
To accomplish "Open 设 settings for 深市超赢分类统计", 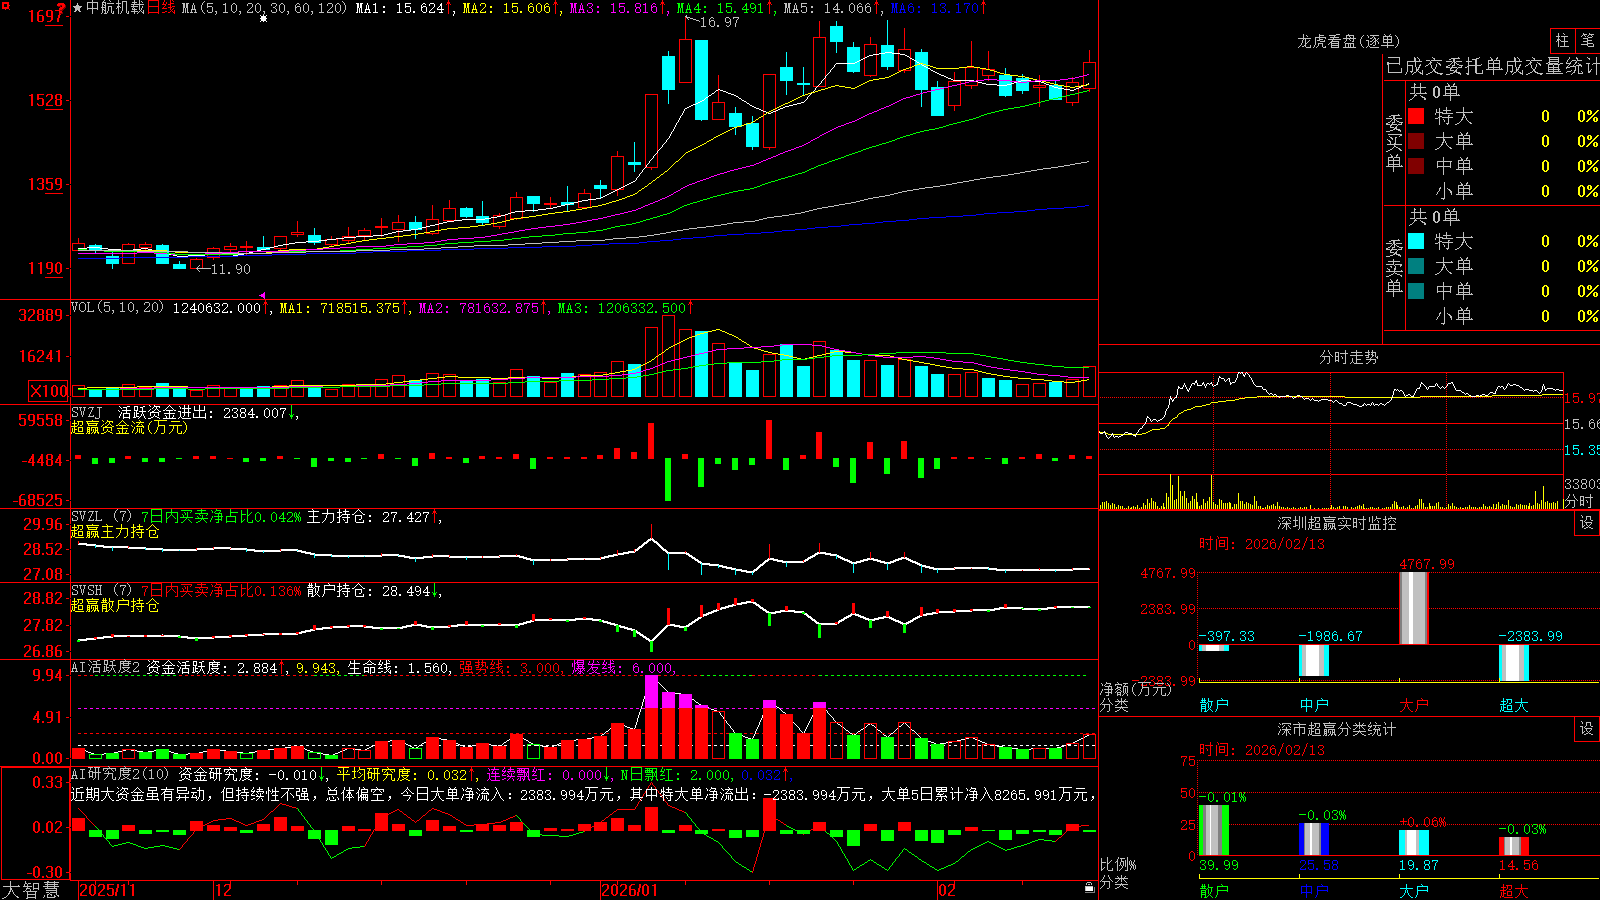I will [1587, 729].
